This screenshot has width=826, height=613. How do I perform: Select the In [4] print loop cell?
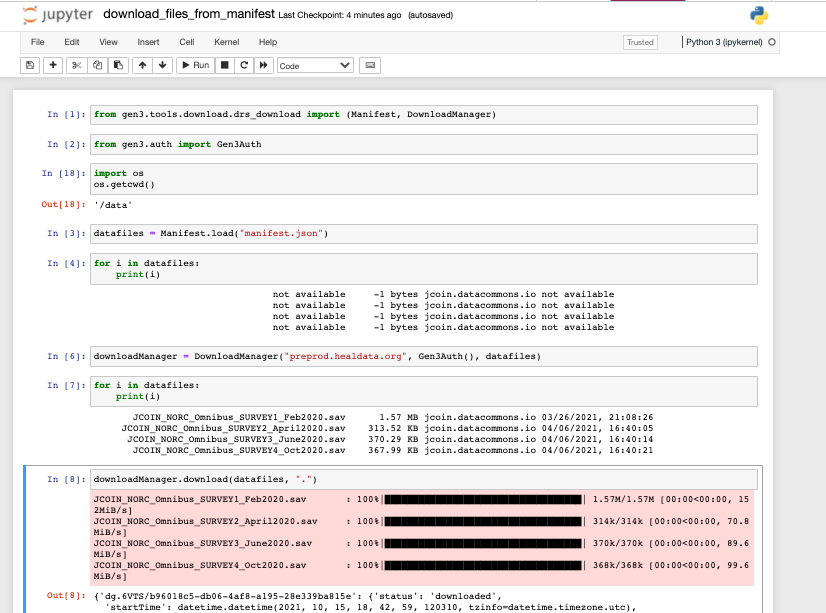424,269
